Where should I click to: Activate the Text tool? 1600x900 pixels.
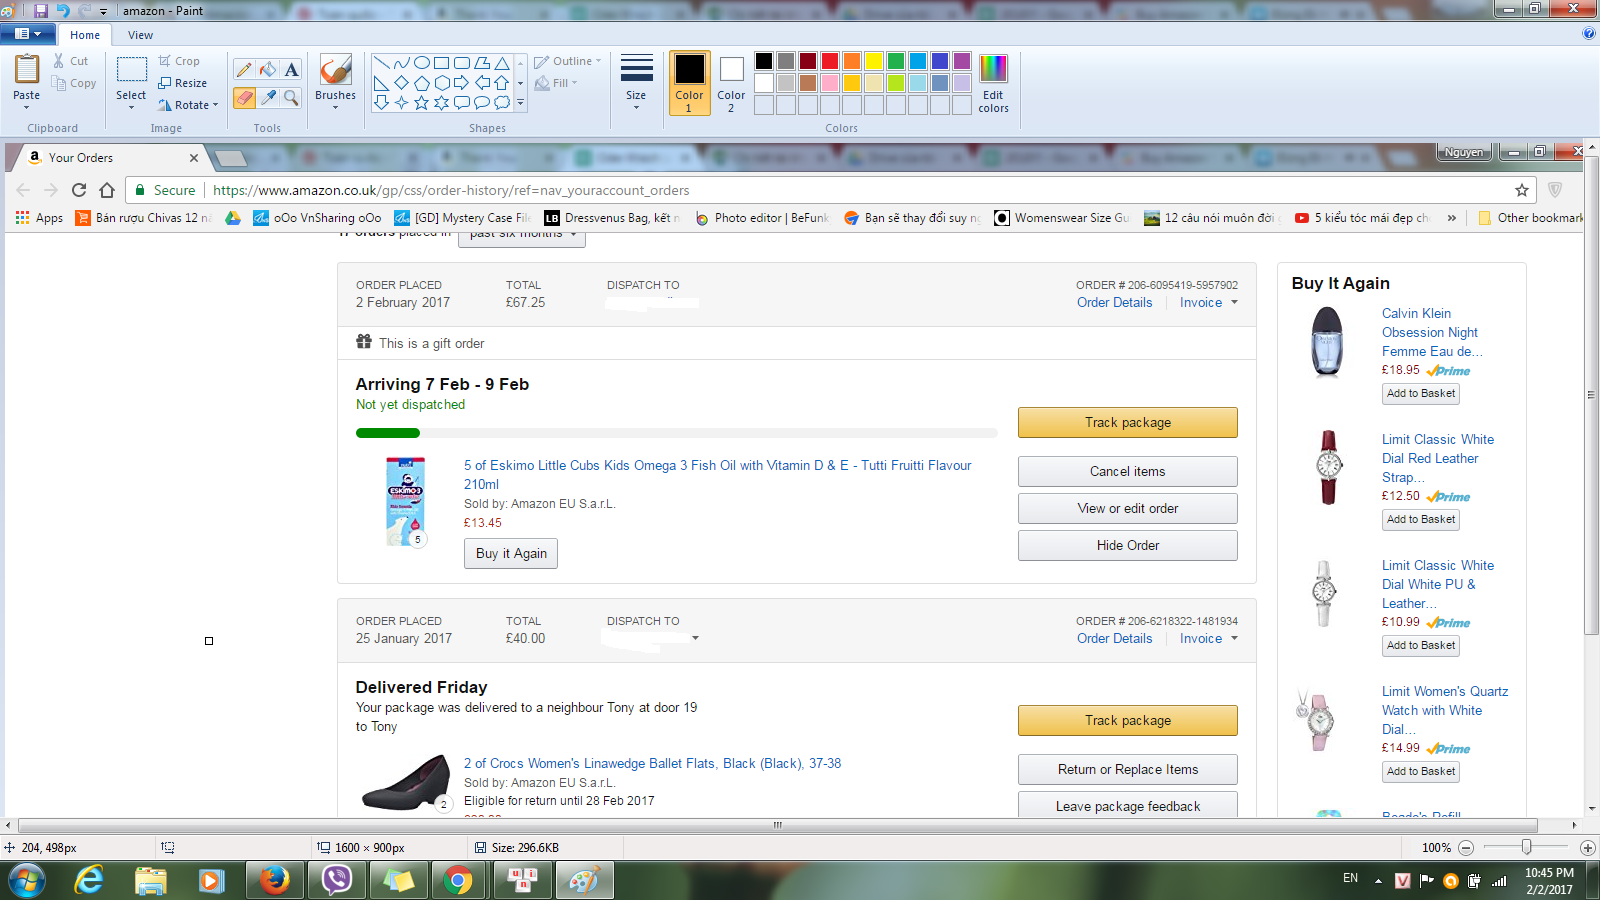click(291, 69)
